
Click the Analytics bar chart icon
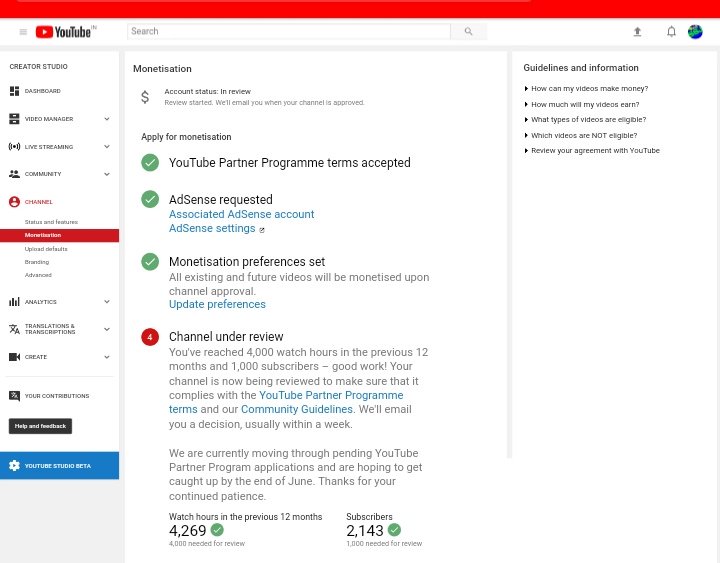[14, 302]
